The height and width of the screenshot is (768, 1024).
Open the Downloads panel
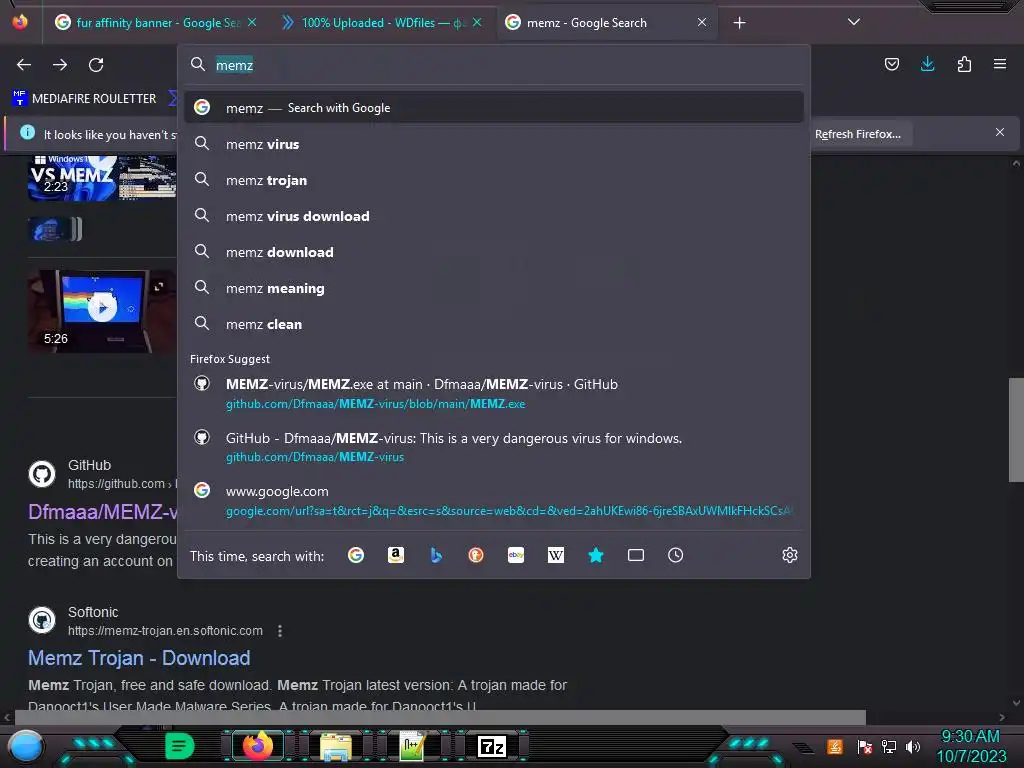coord(927,64)
